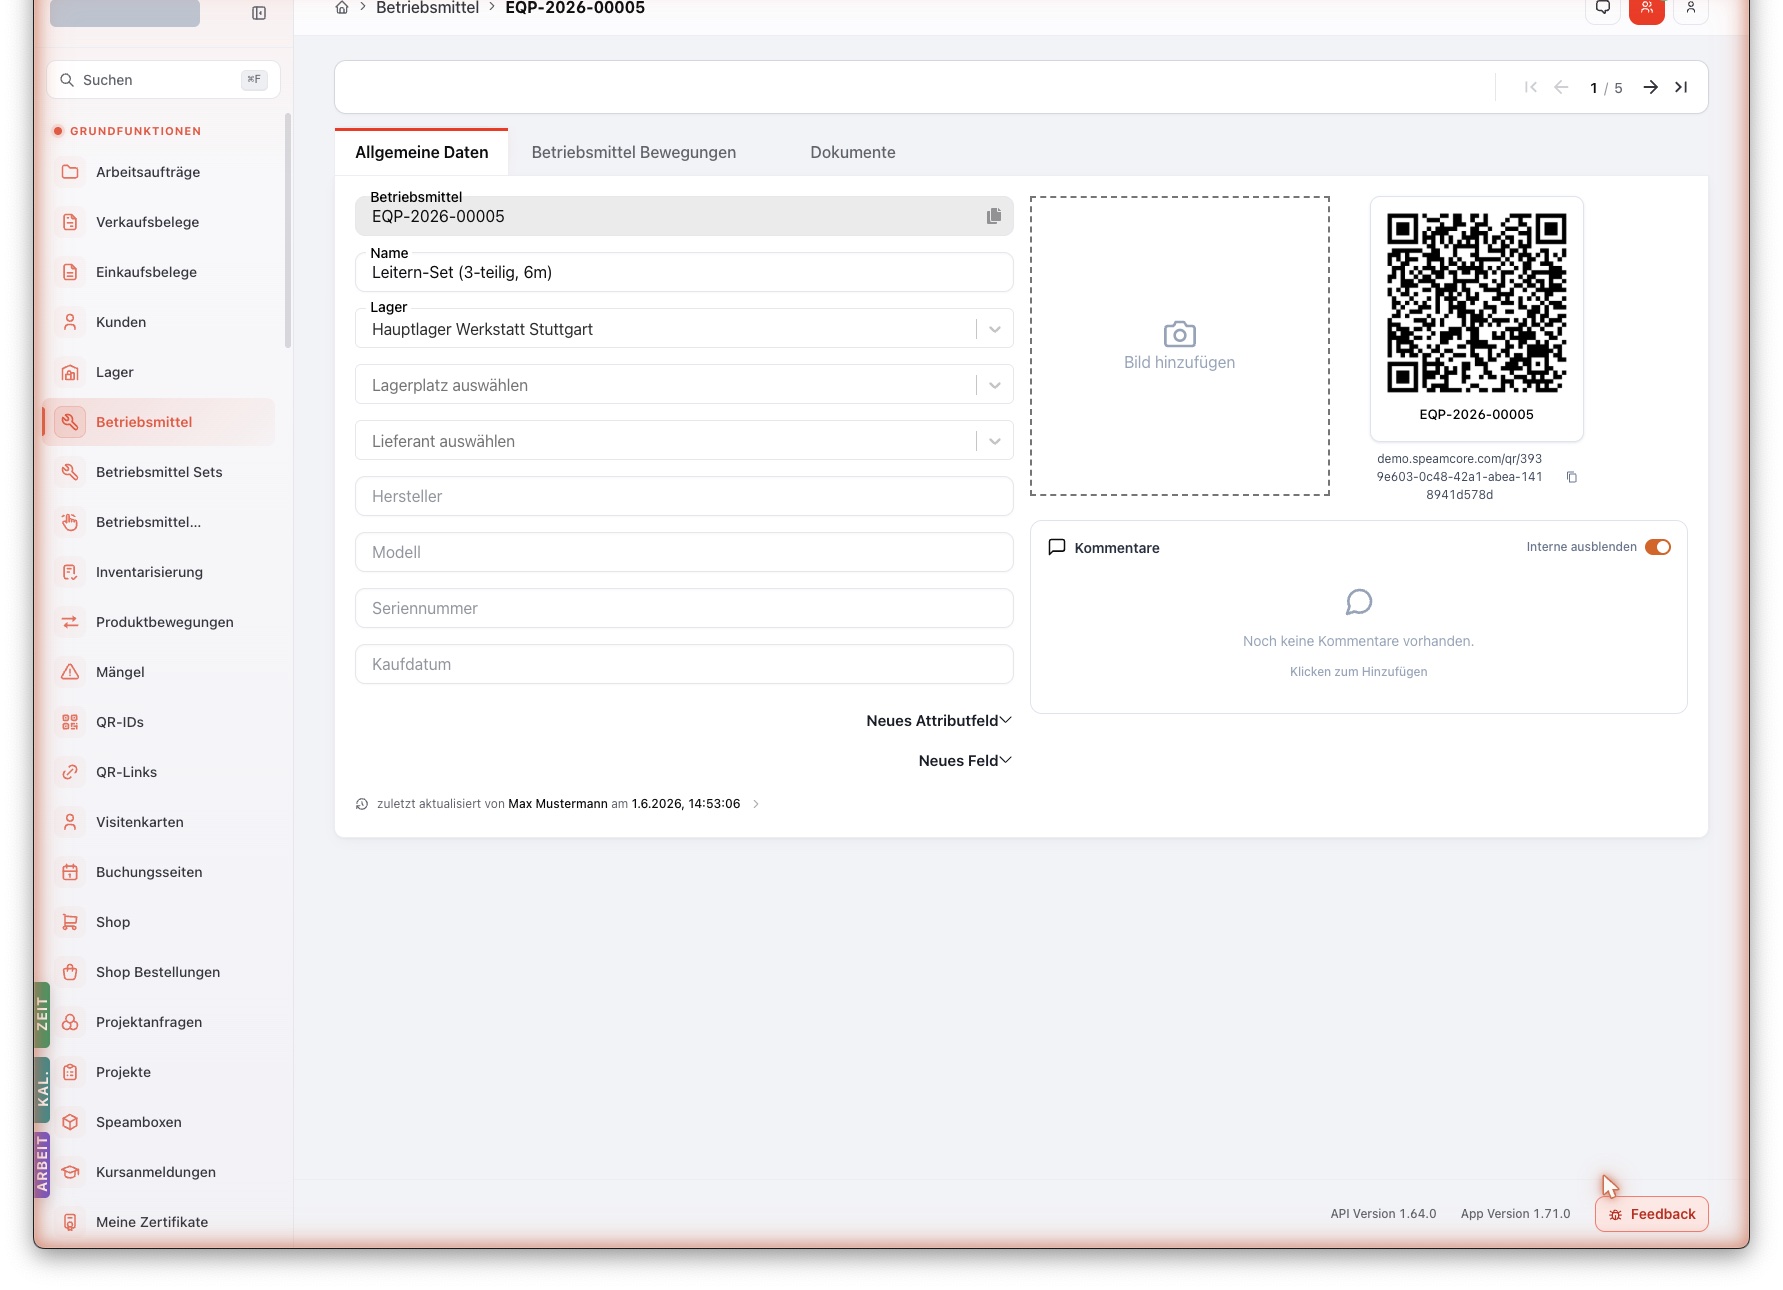The width and height of the screenshot is (1783, 1290).
Task: Open the ARBEIT side tab
Action: [x=42, y=1164]
